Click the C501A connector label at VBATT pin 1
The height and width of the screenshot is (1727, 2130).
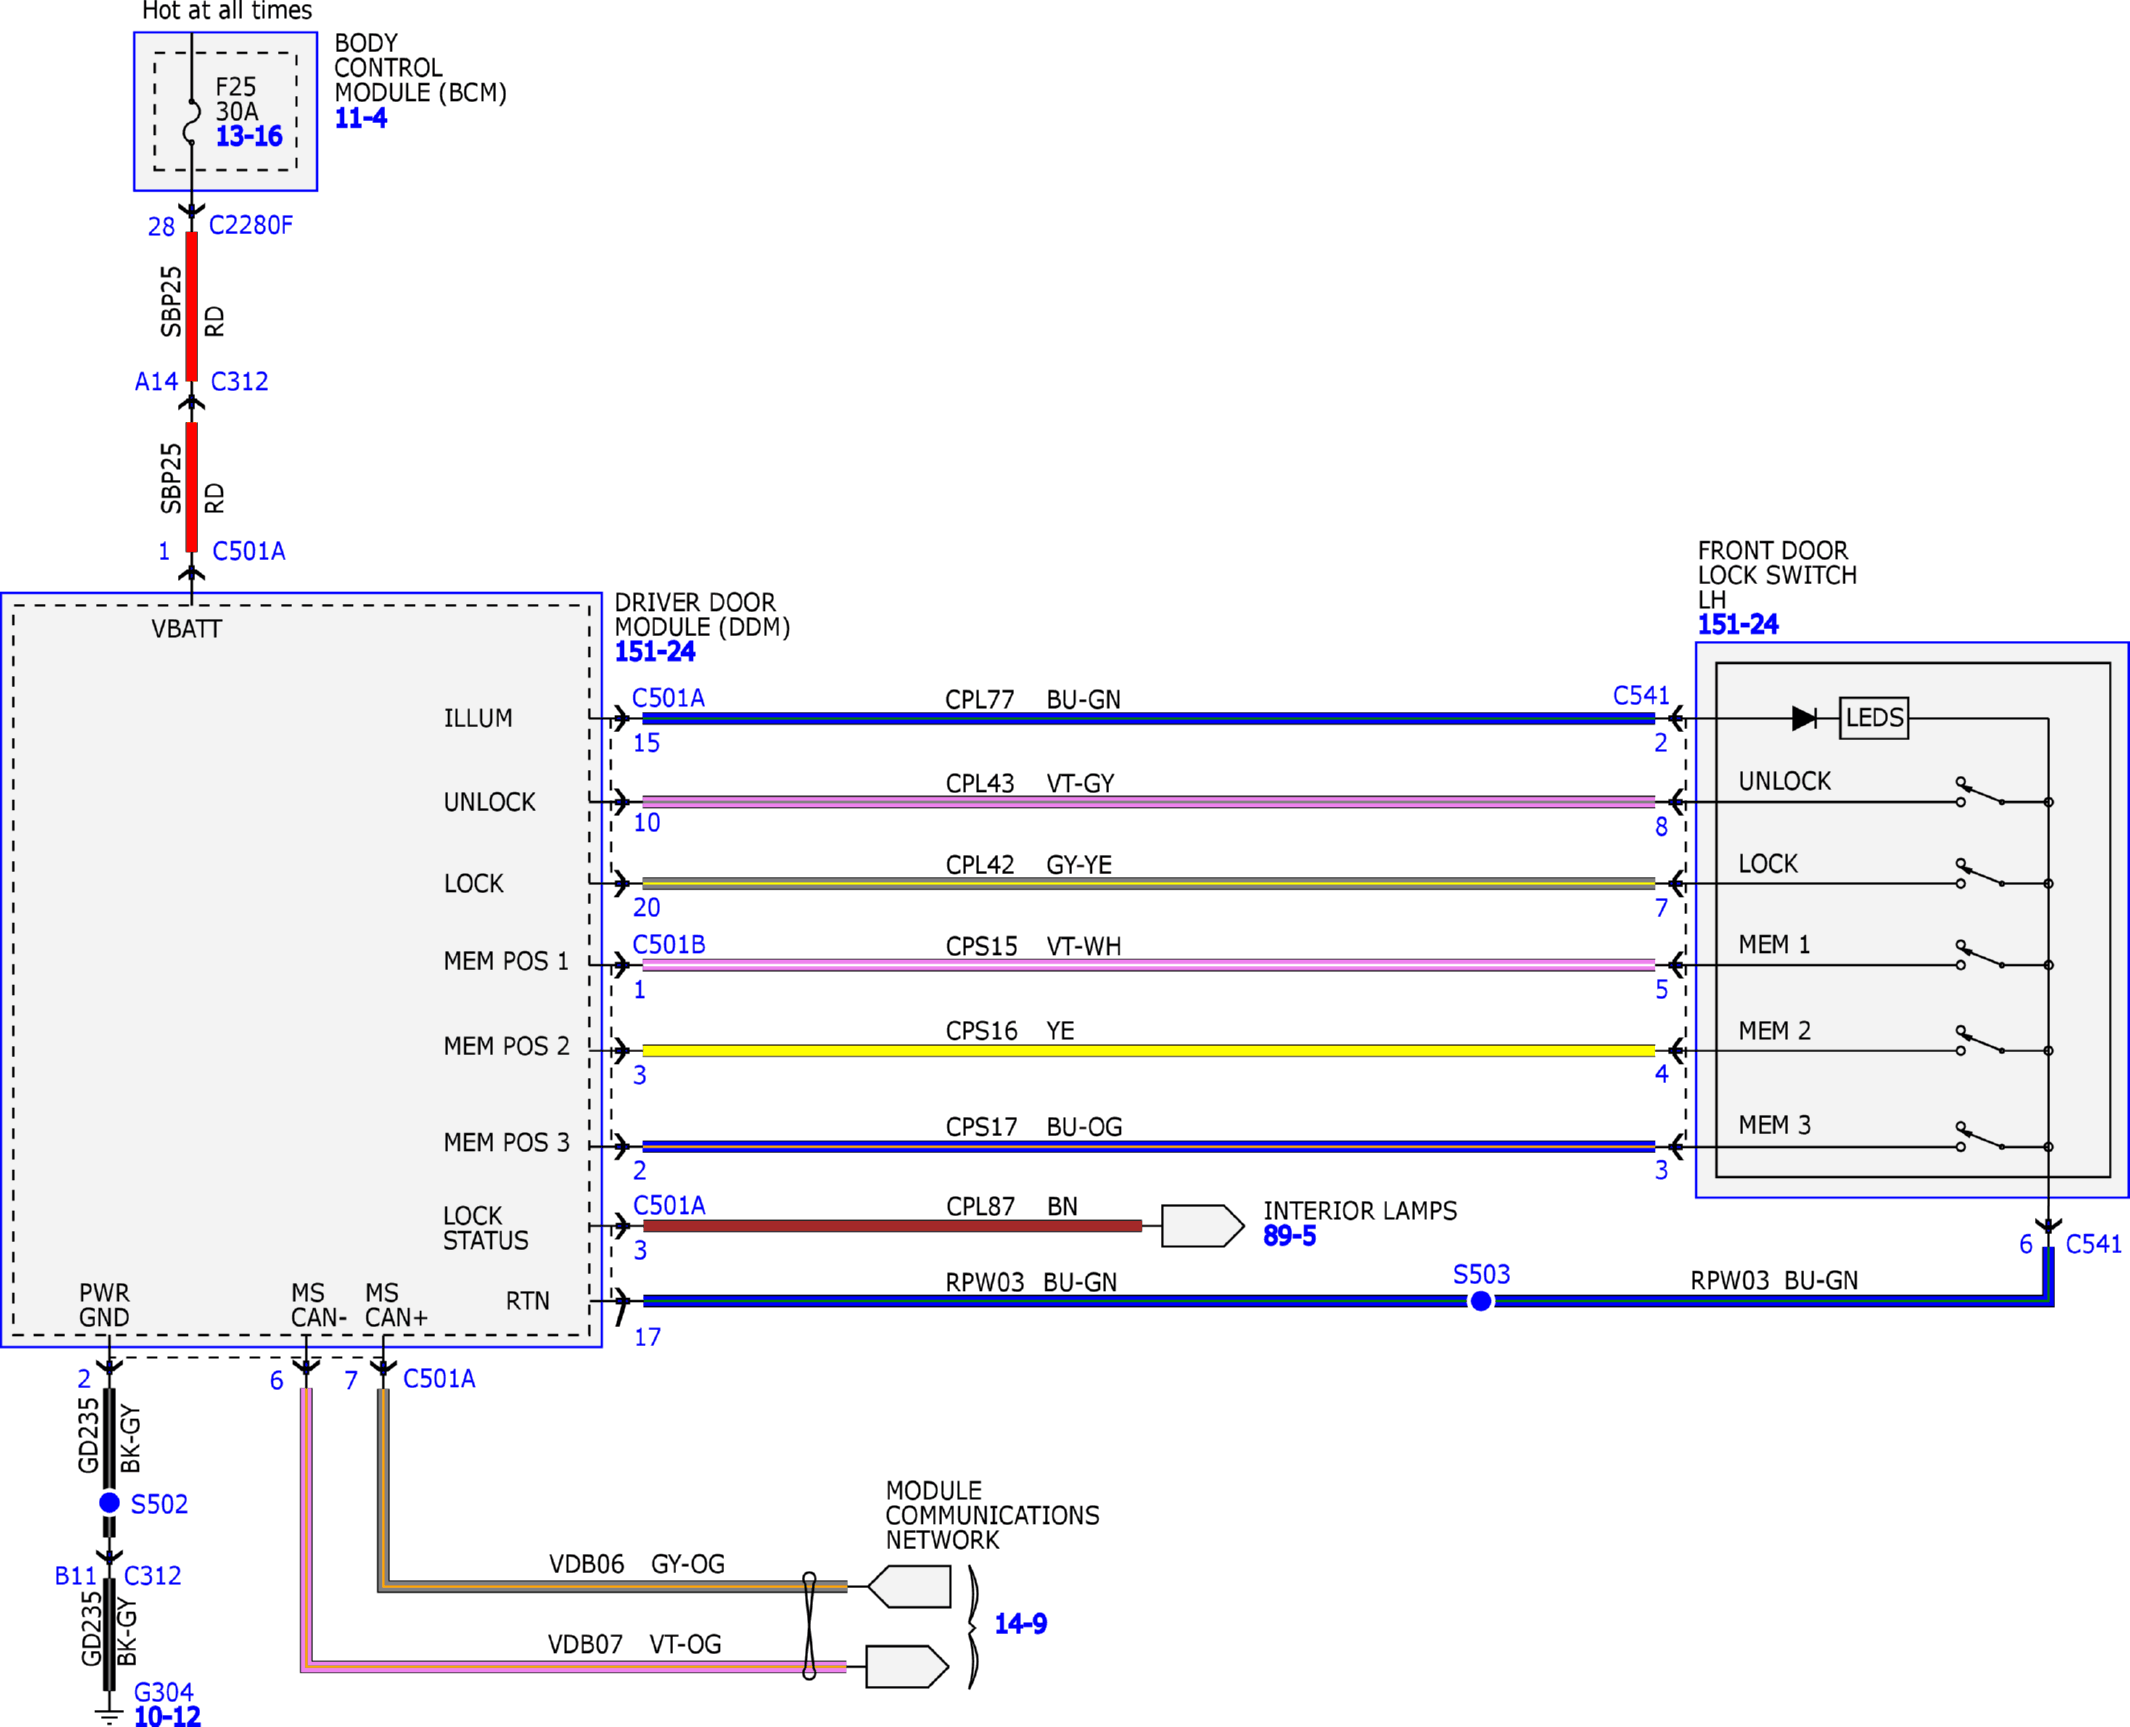249,552
